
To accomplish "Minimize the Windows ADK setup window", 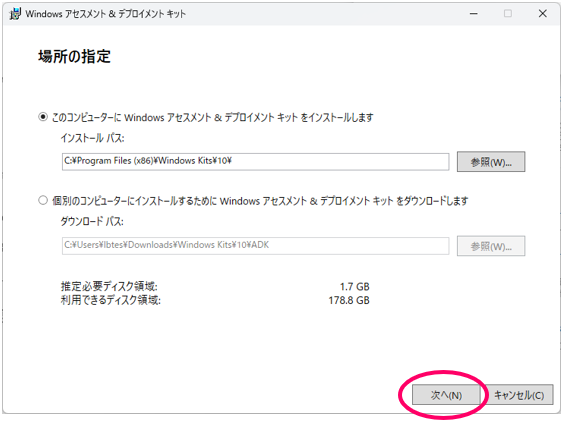I will point(474,14).
